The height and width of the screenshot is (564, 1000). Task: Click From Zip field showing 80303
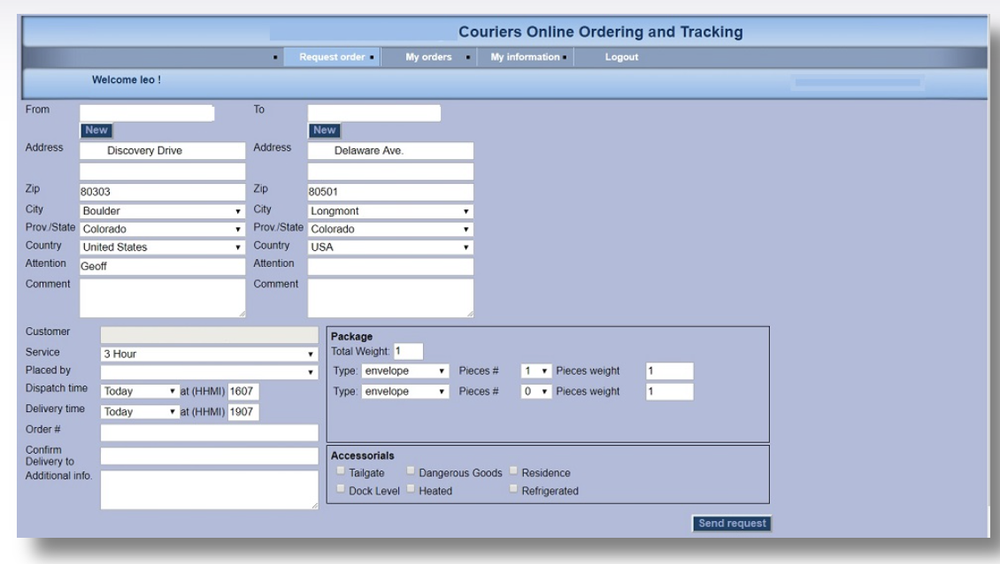click(x=162, y=191)
